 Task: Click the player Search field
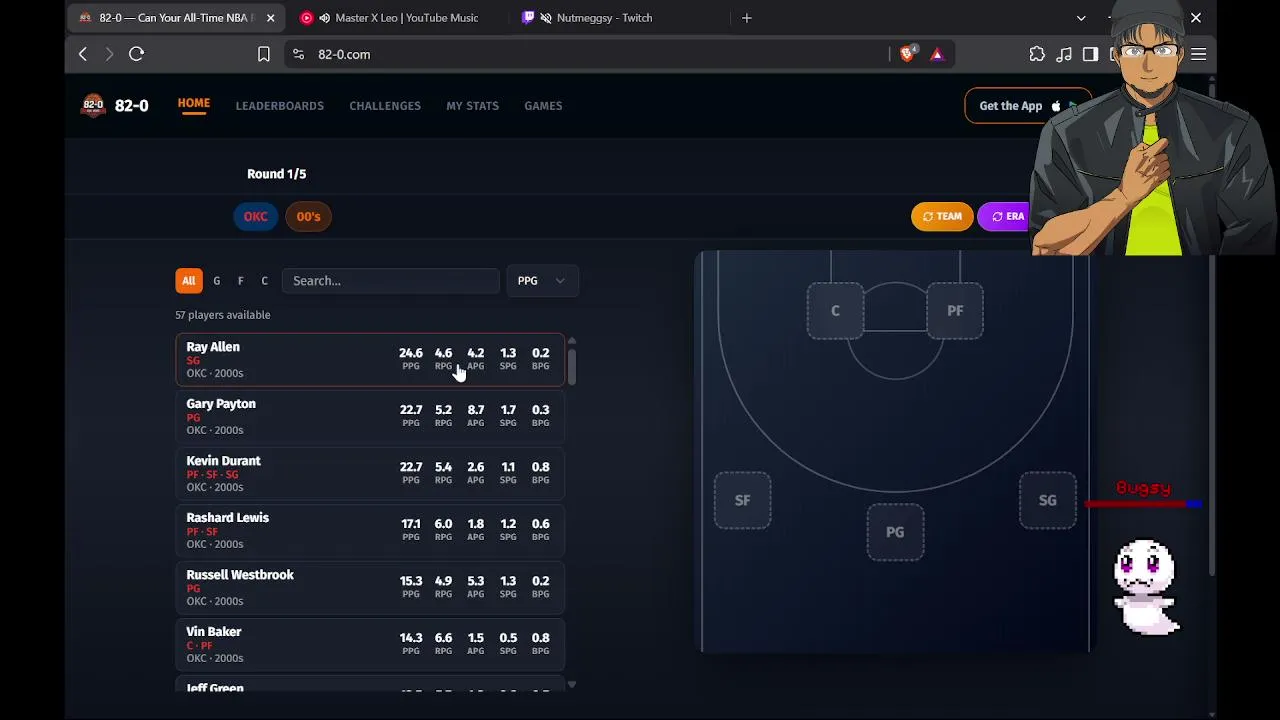pyautogui.click(x=390, y=281)
